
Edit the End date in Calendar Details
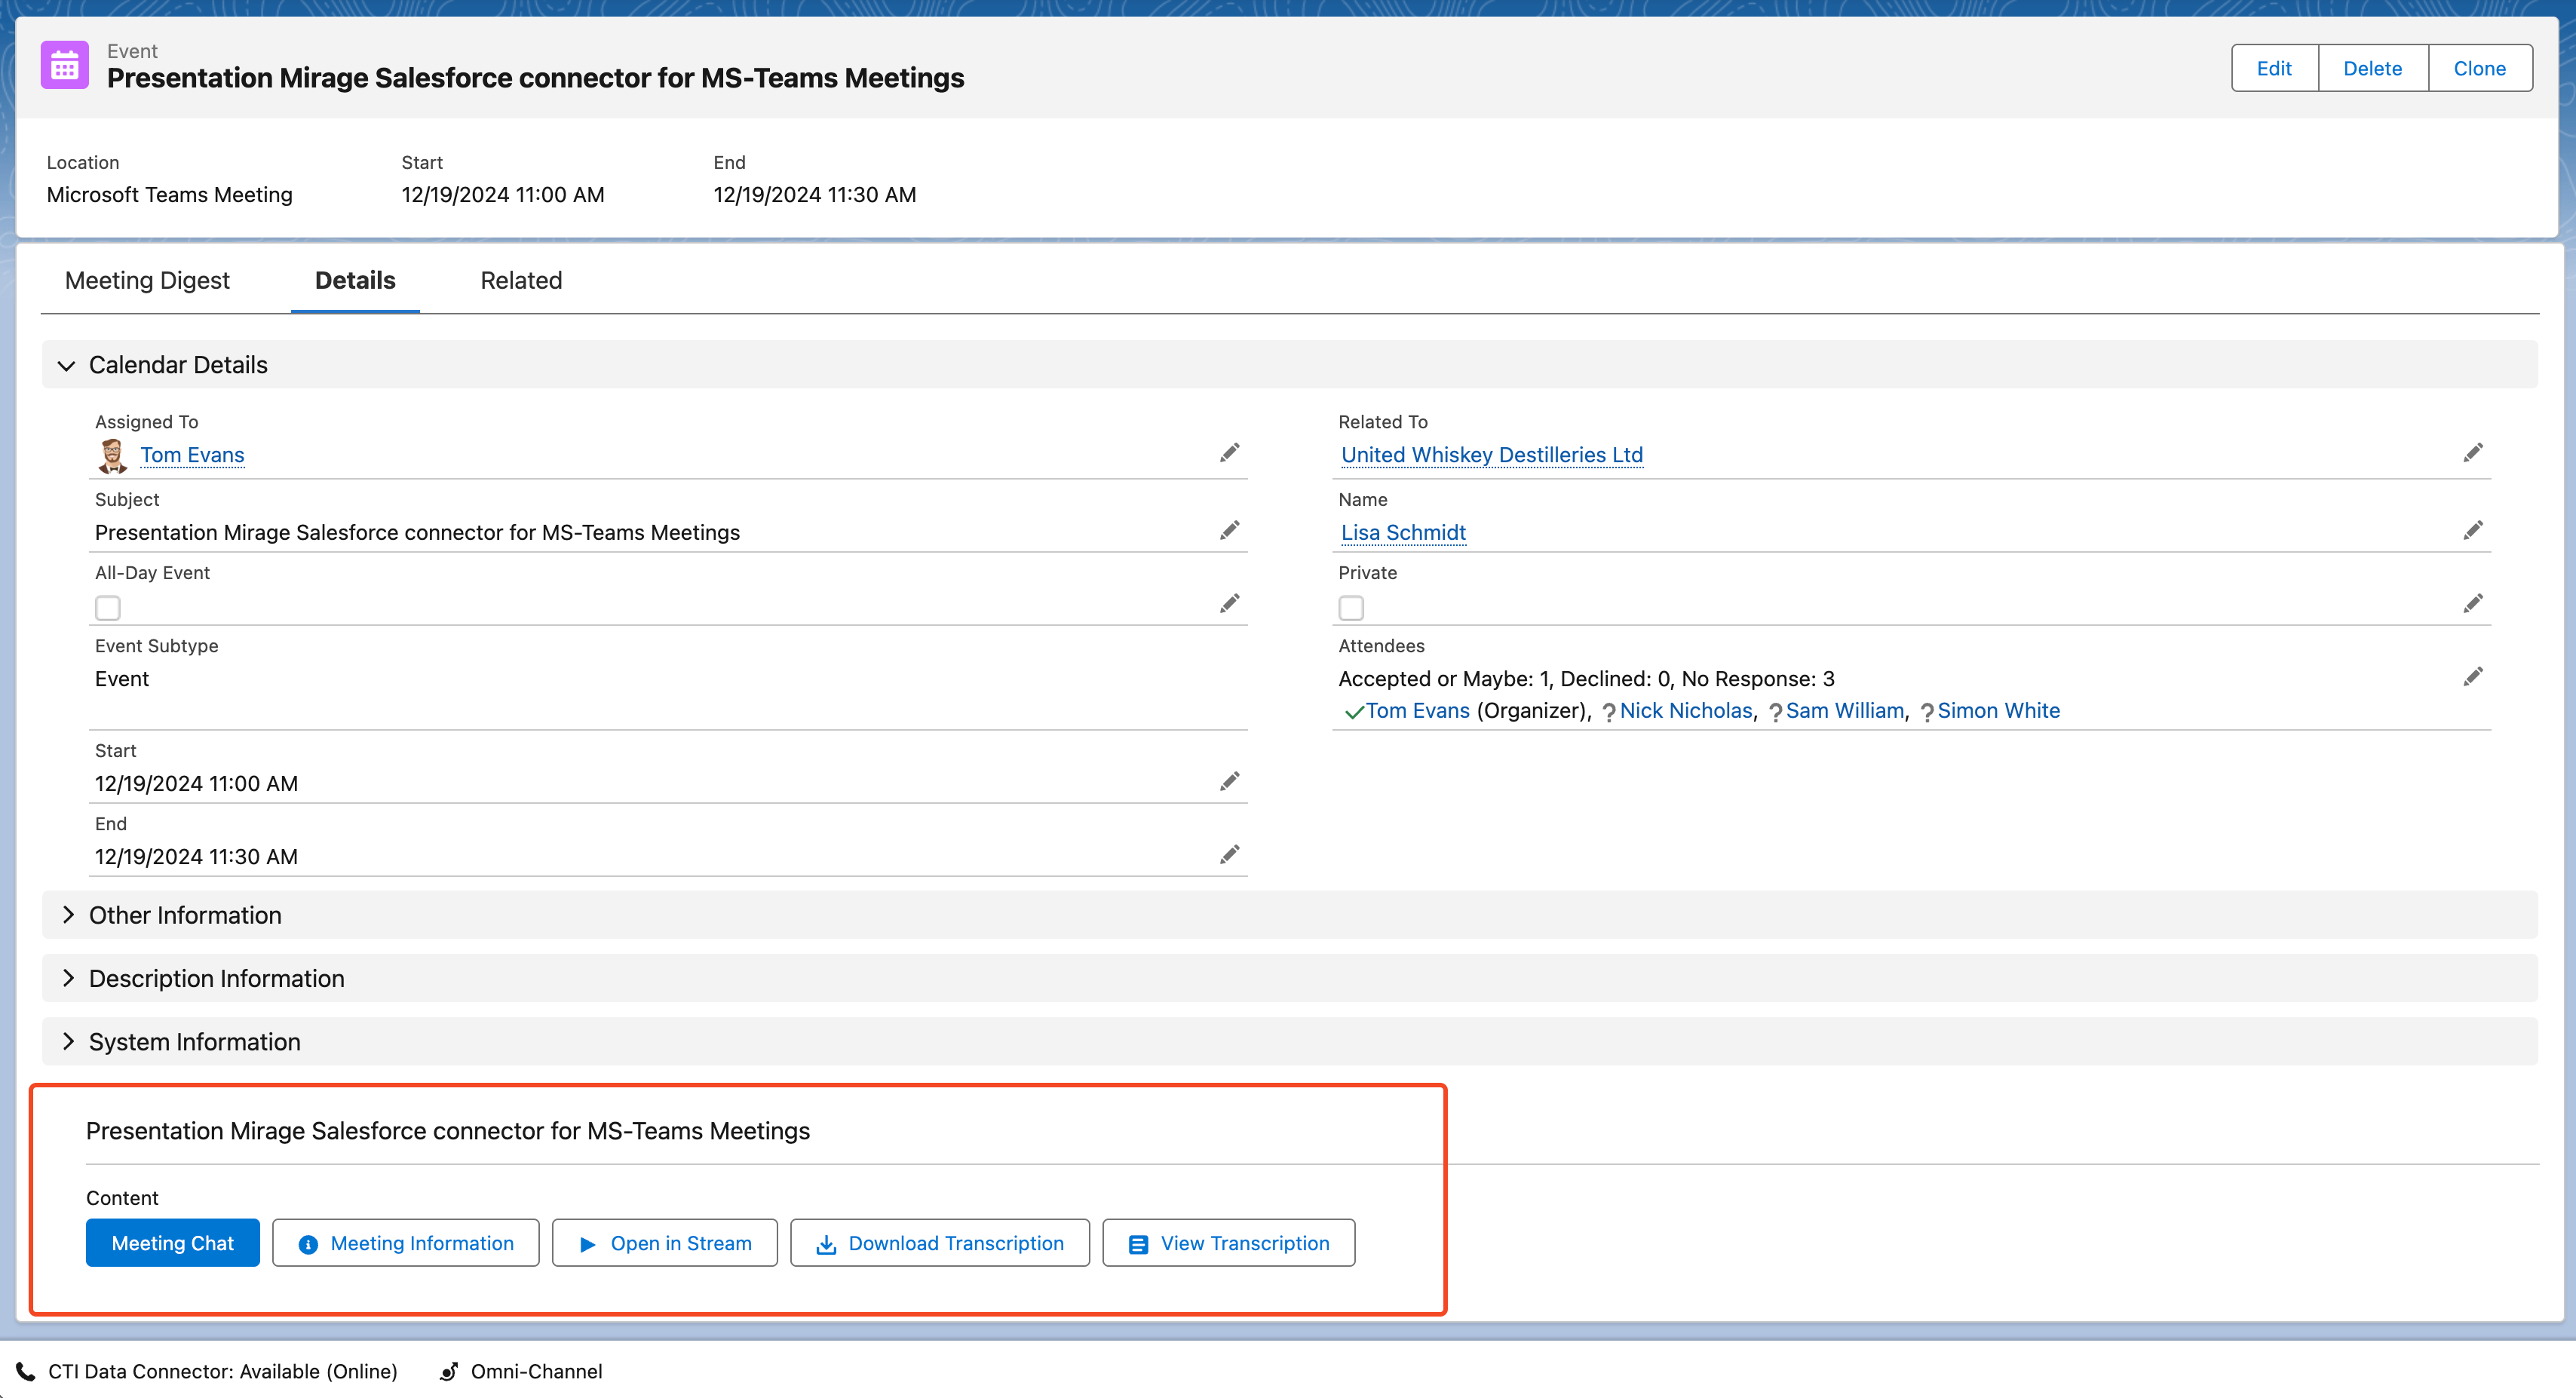coord(1229,854)
